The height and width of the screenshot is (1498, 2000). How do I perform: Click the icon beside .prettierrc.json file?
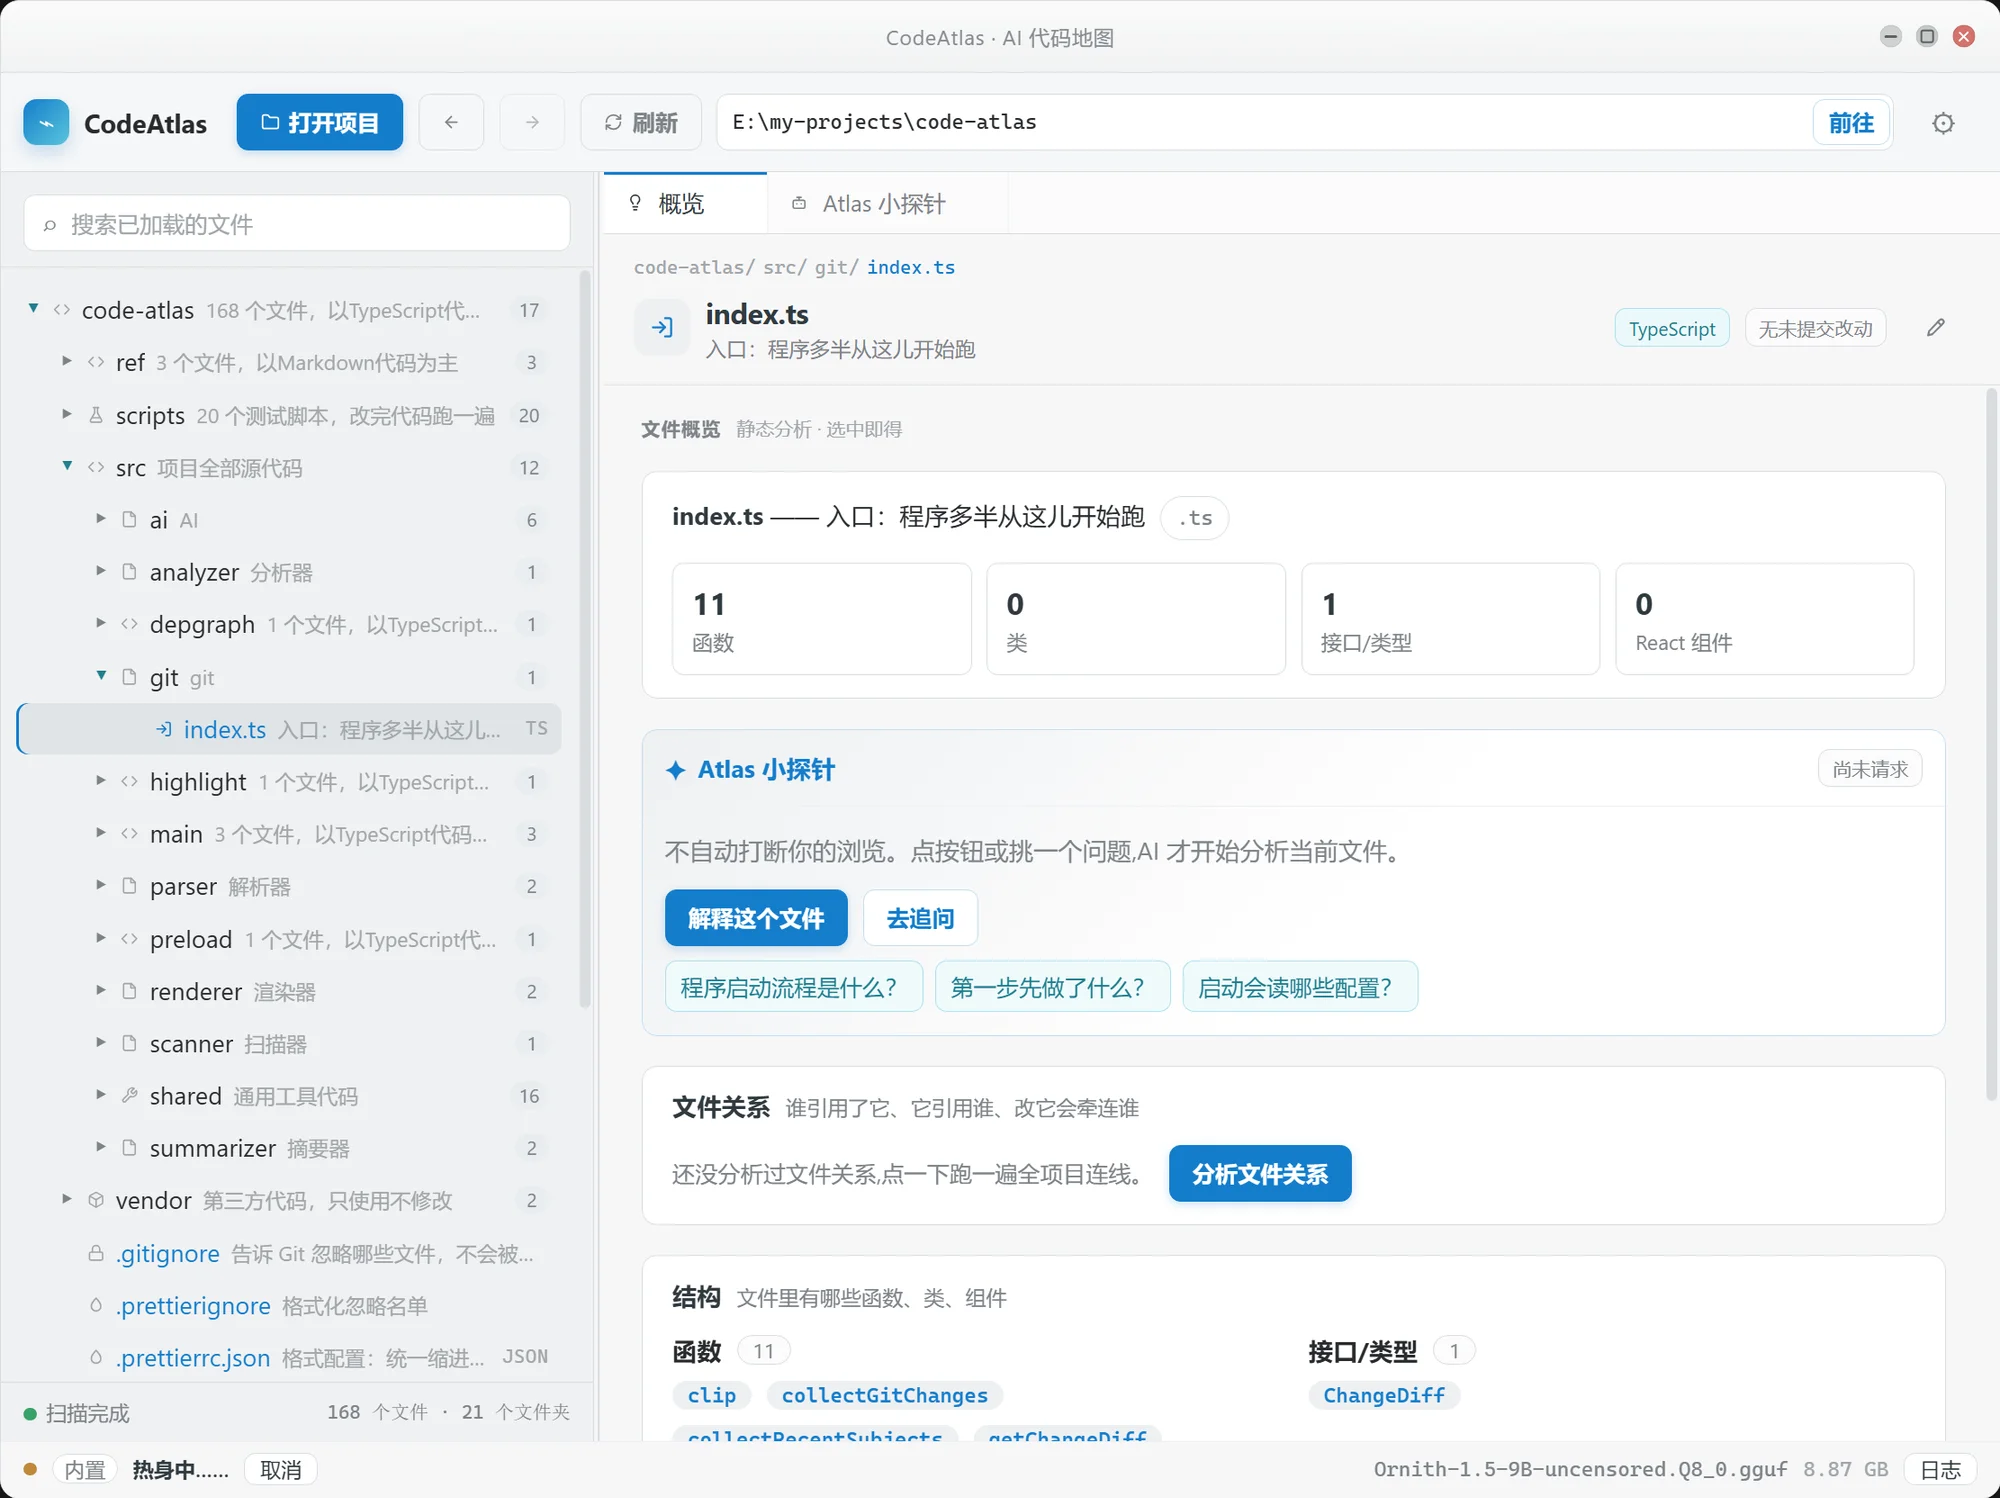pos(96,1357)
